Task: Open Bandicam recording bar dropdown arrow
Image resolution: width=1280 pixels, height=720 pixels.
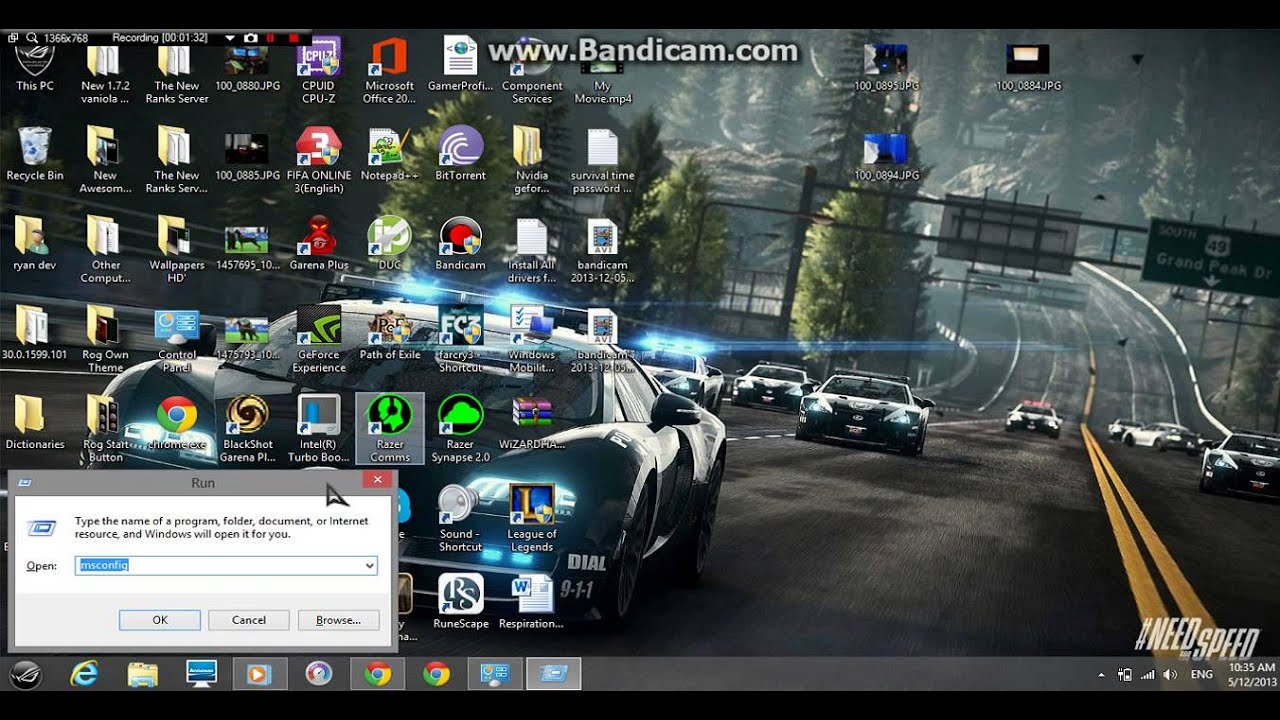Action: point(230,38)
